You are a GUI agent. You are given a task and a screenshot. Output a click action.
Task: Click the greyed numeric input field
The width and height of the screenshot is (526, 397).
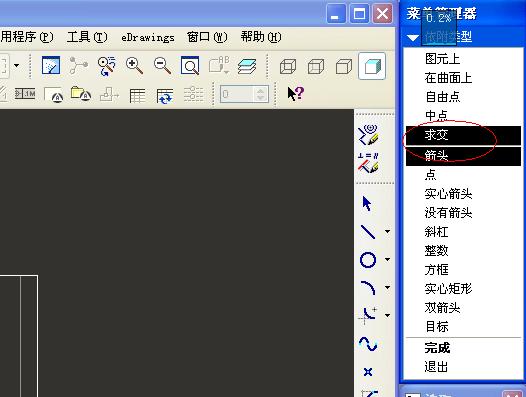(x=236, y=94)
